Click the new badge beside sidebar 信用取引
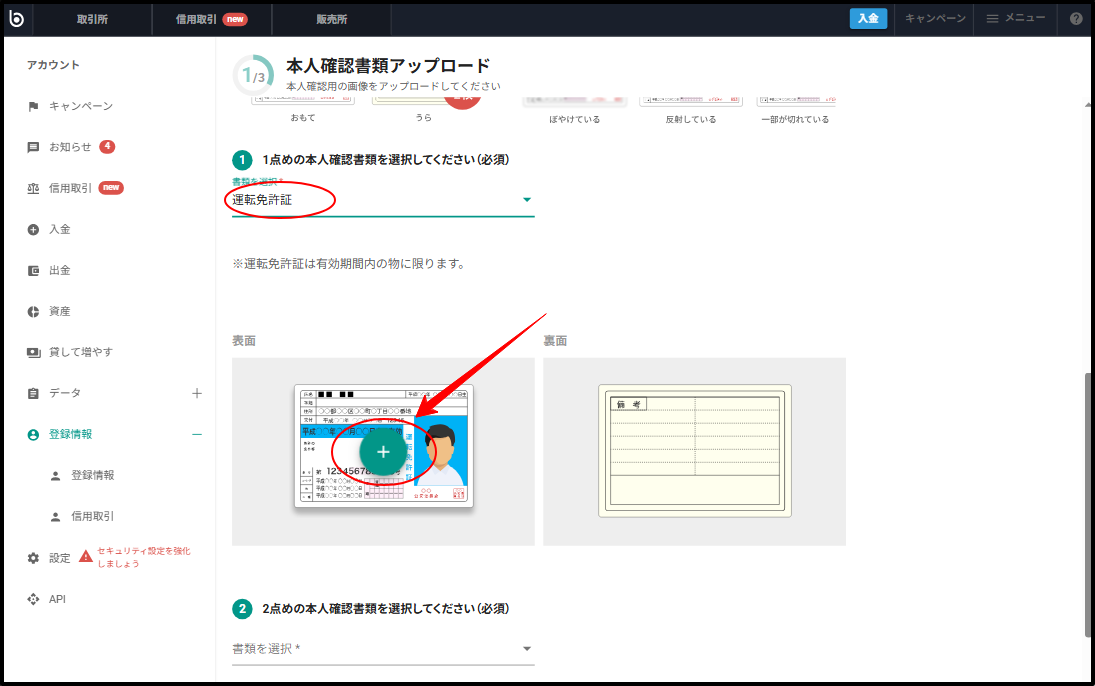 click(x=111, y=187)
